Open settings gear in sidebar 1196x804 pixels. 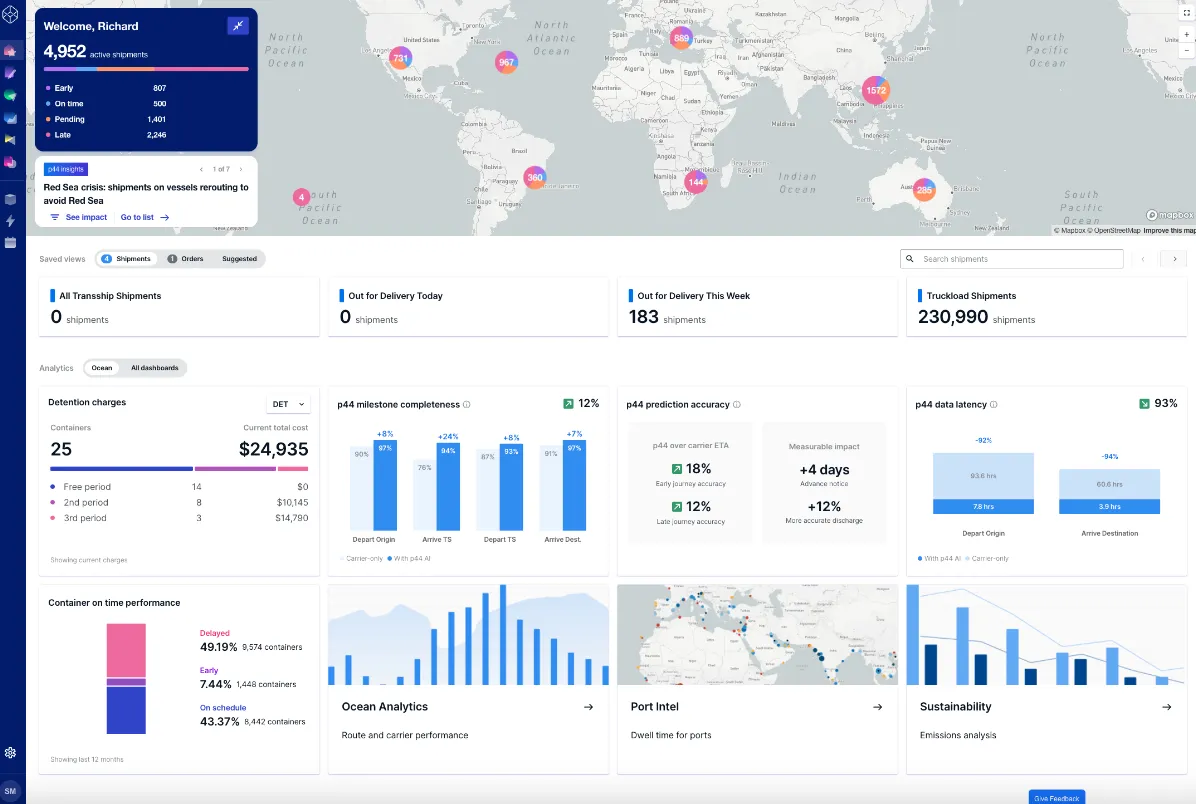coord(10,753)
